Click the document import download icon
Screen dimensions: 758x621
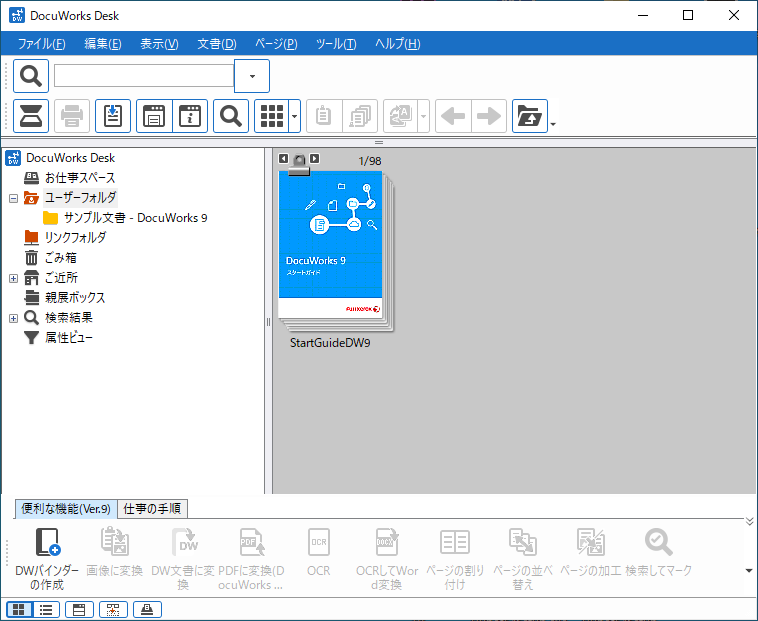113,116
